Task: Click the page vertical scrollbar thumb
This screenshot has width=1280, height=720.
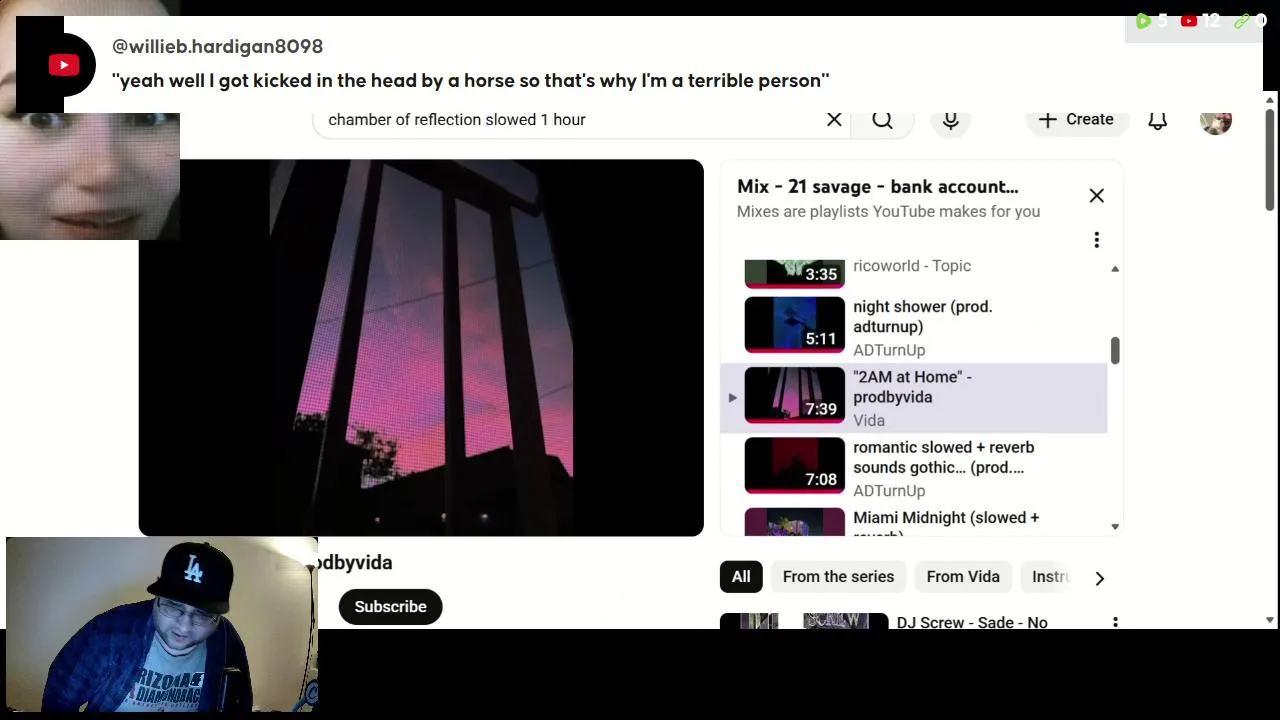Action: pyautogui.click(x=1271, y=160)
